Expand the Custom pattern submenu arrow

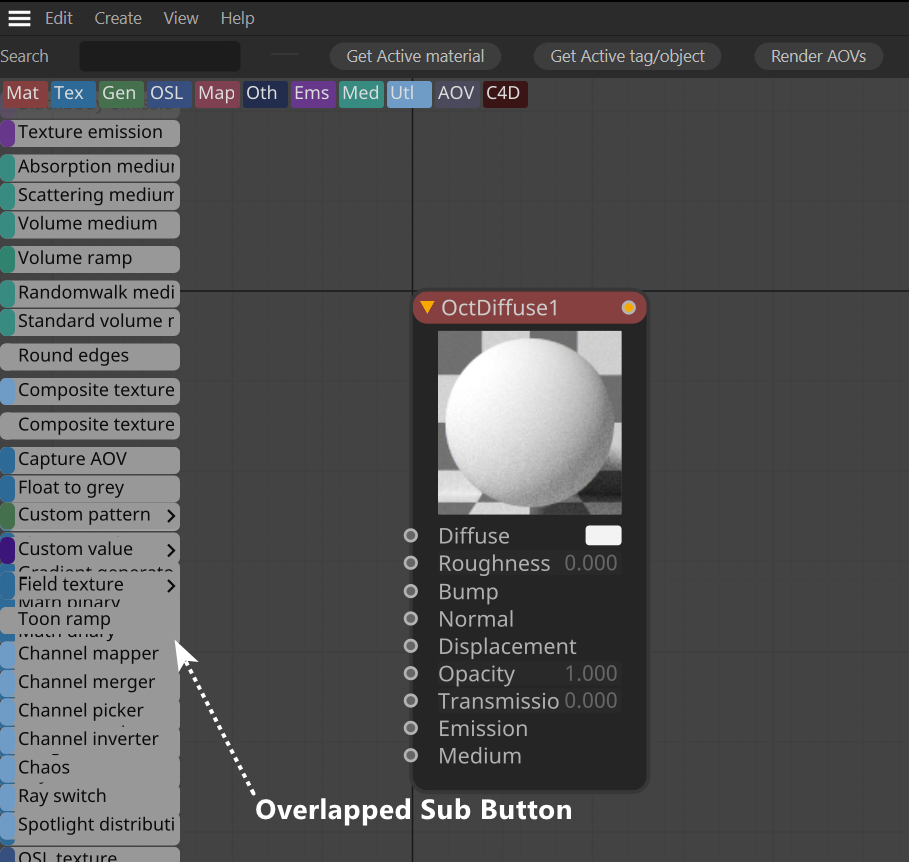click(x=170, y=515)
